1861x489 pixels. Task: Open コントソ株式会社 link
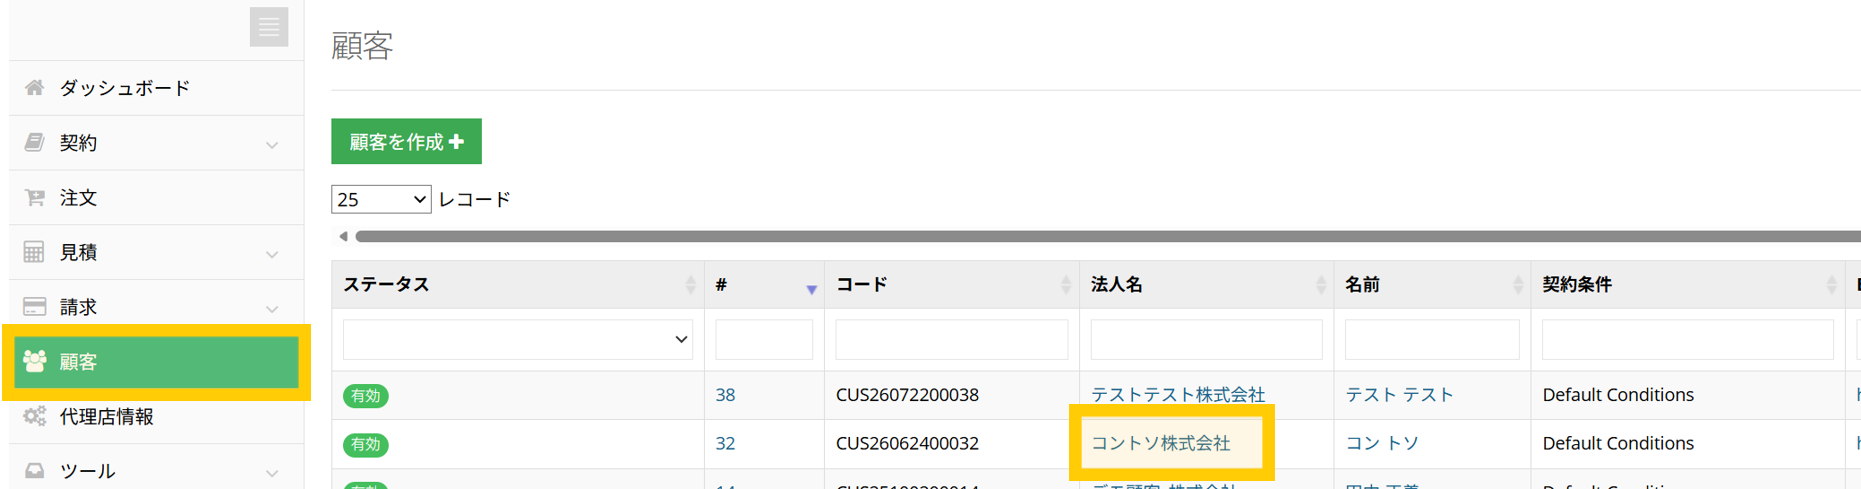[x=1161, y=443]
